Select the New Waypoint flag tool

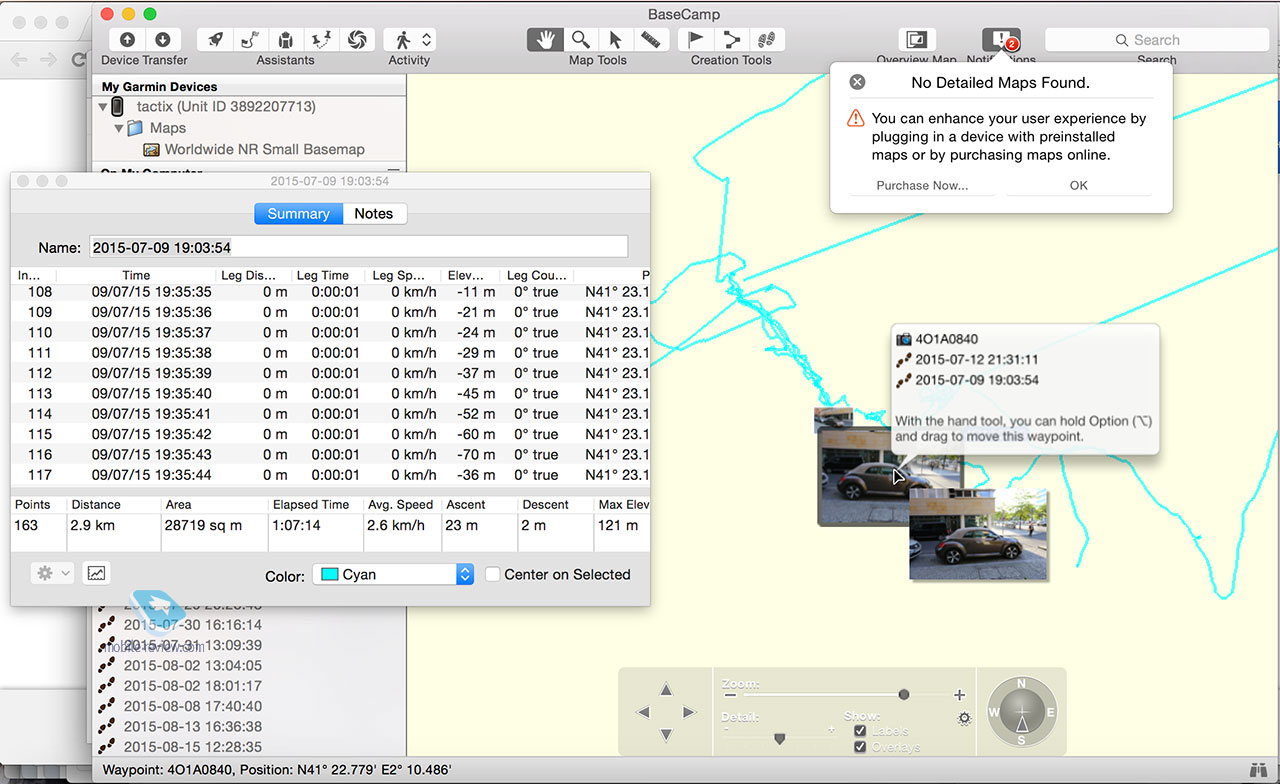pyautogui.click(x=696, y=40)
